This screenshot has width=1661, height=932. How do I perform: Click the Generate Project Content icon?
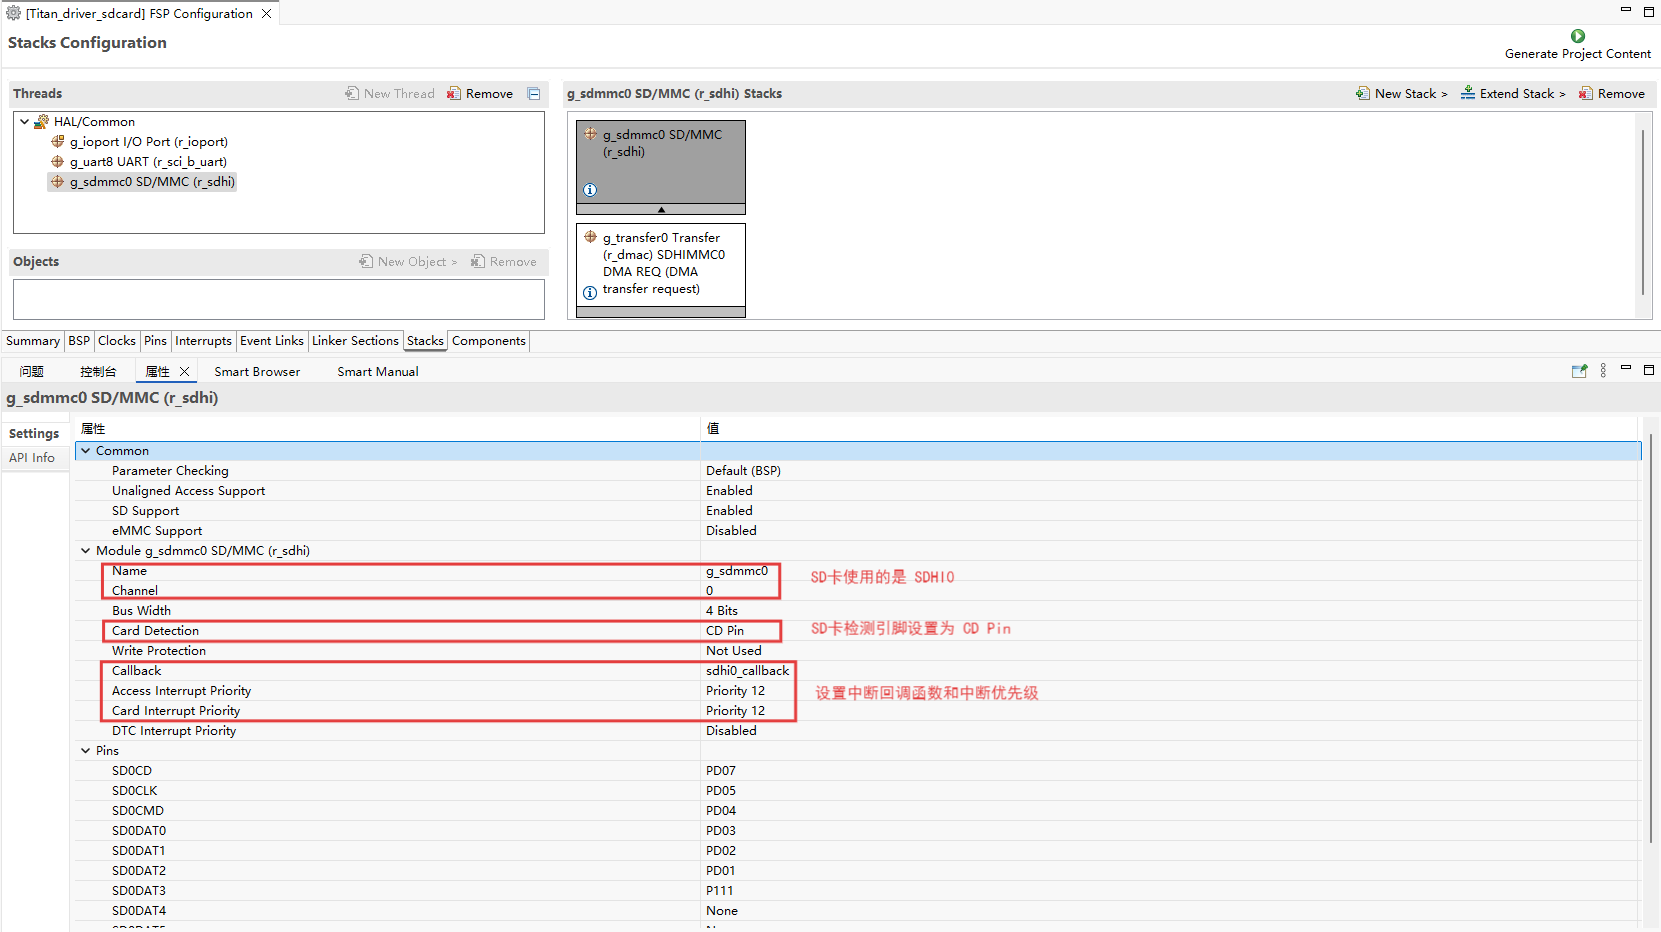point(1577,36)
